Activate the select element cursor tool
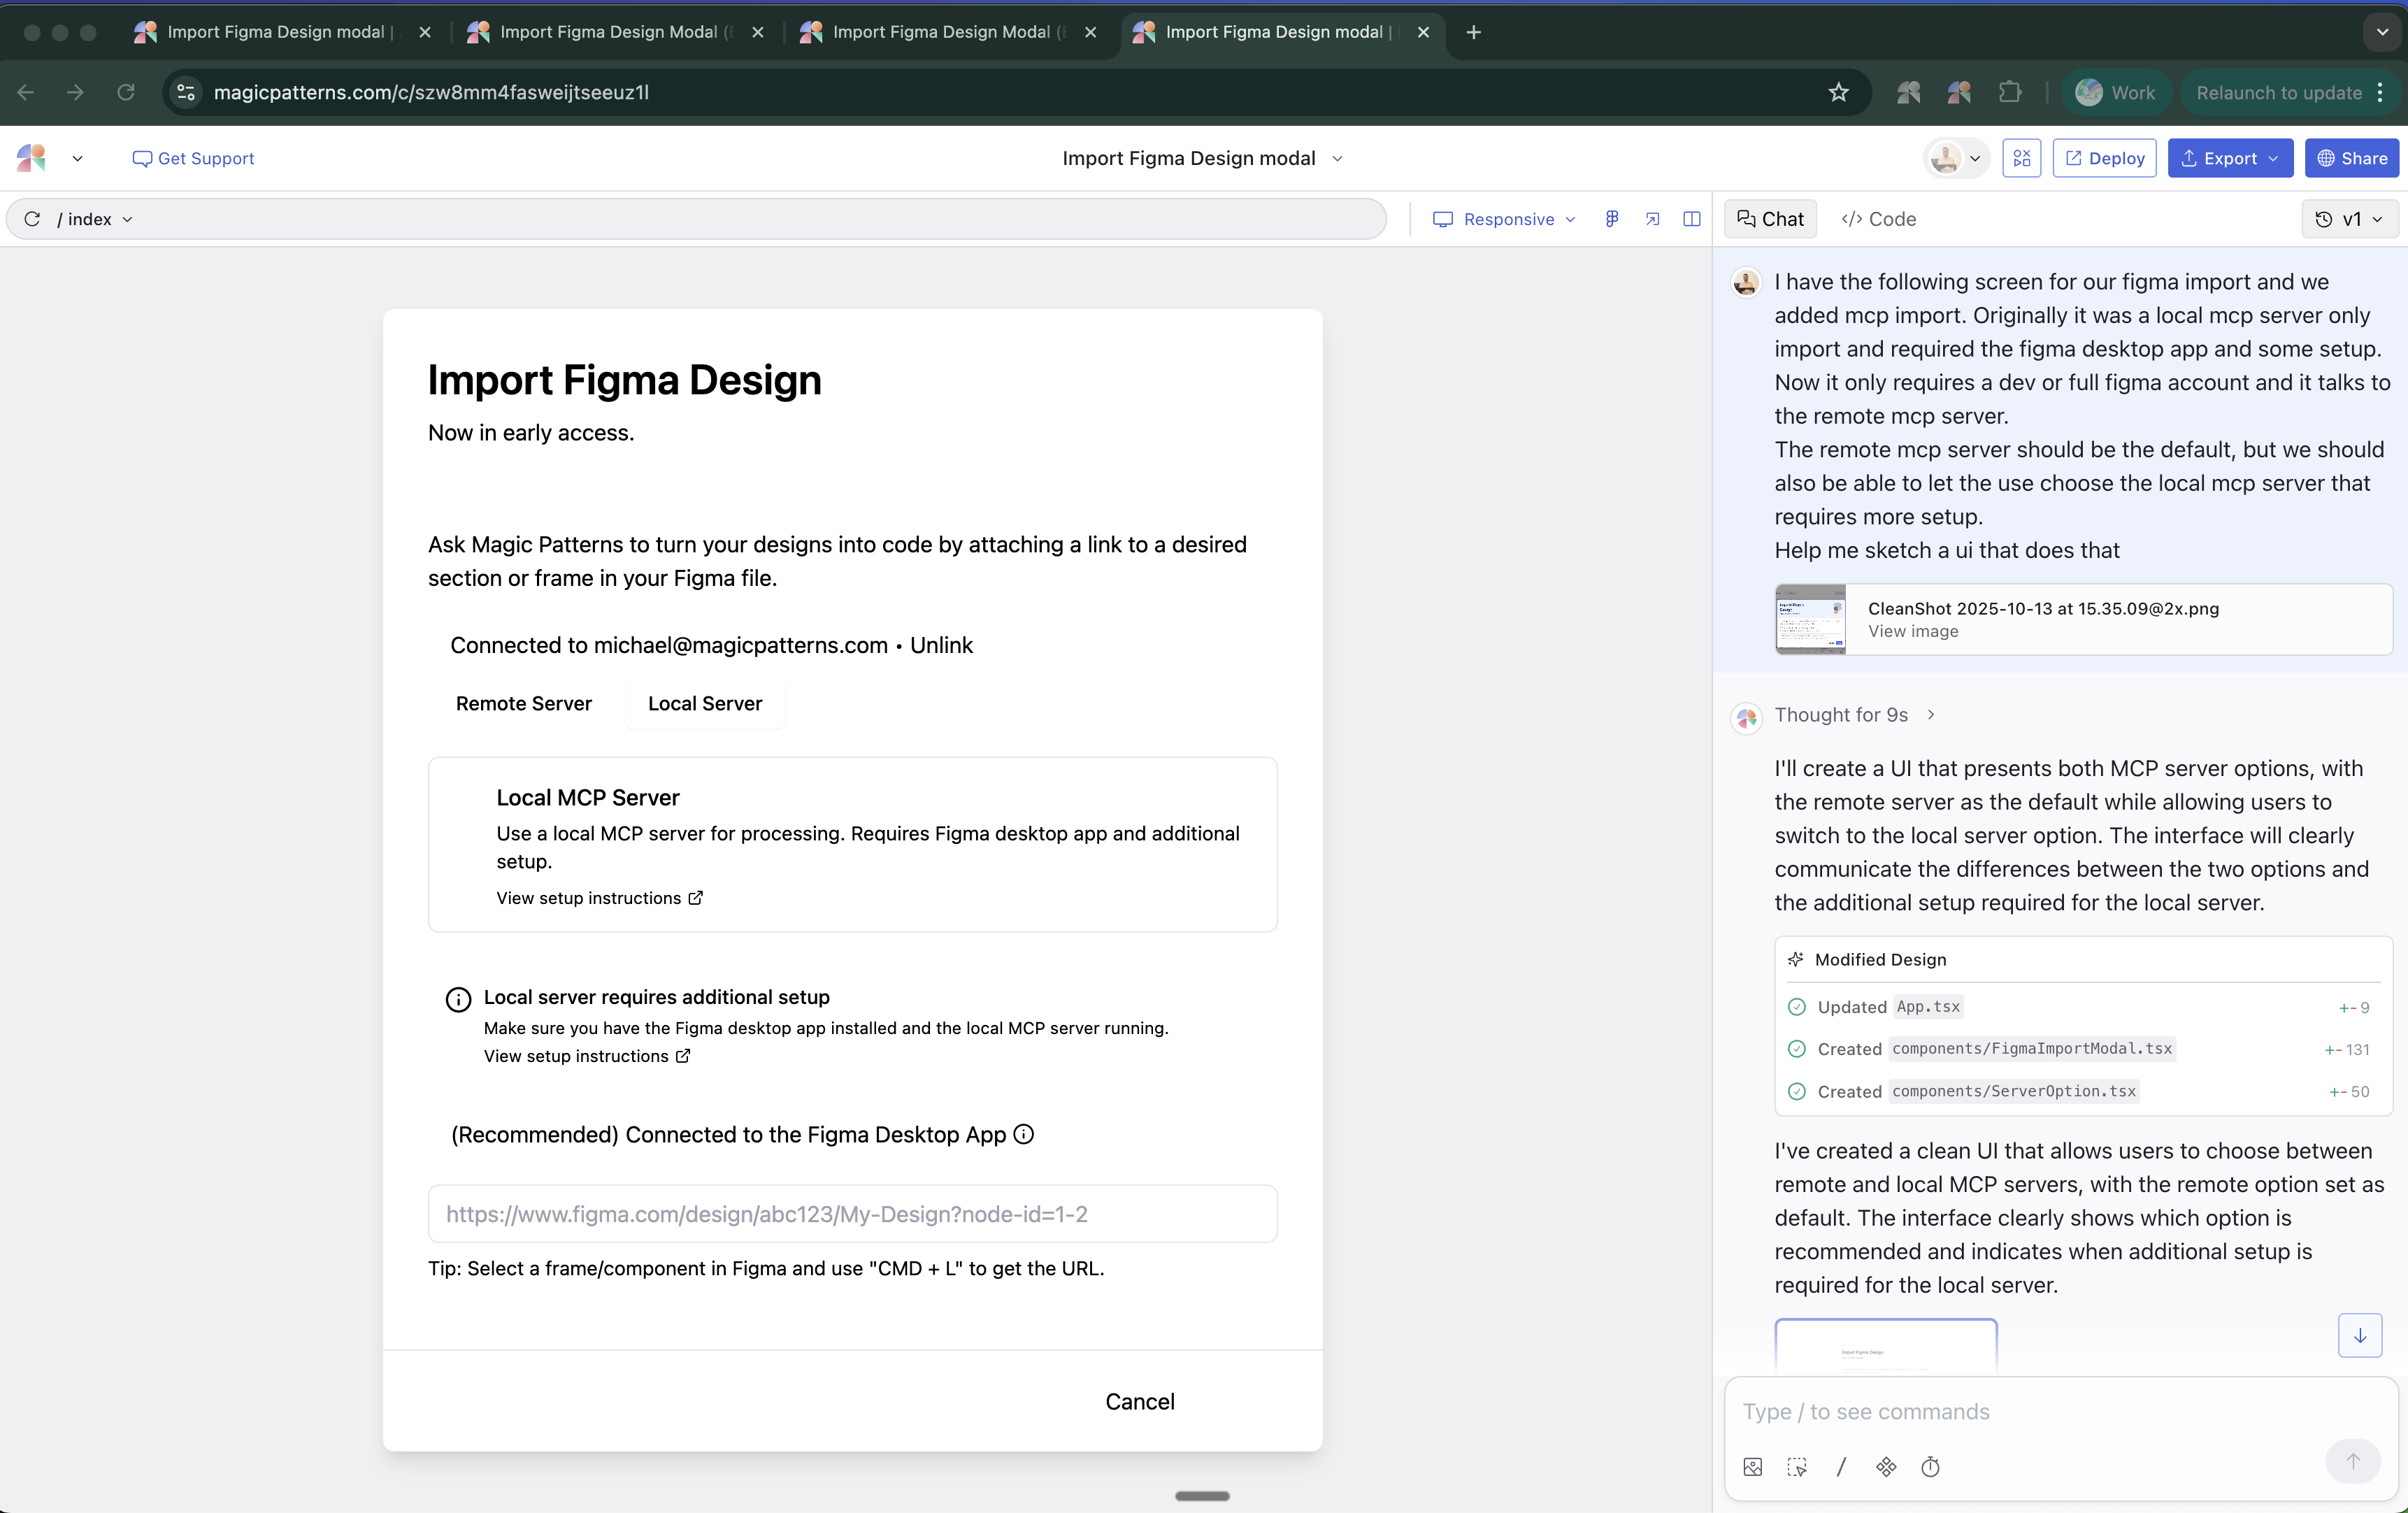 coord(1797,1467)
